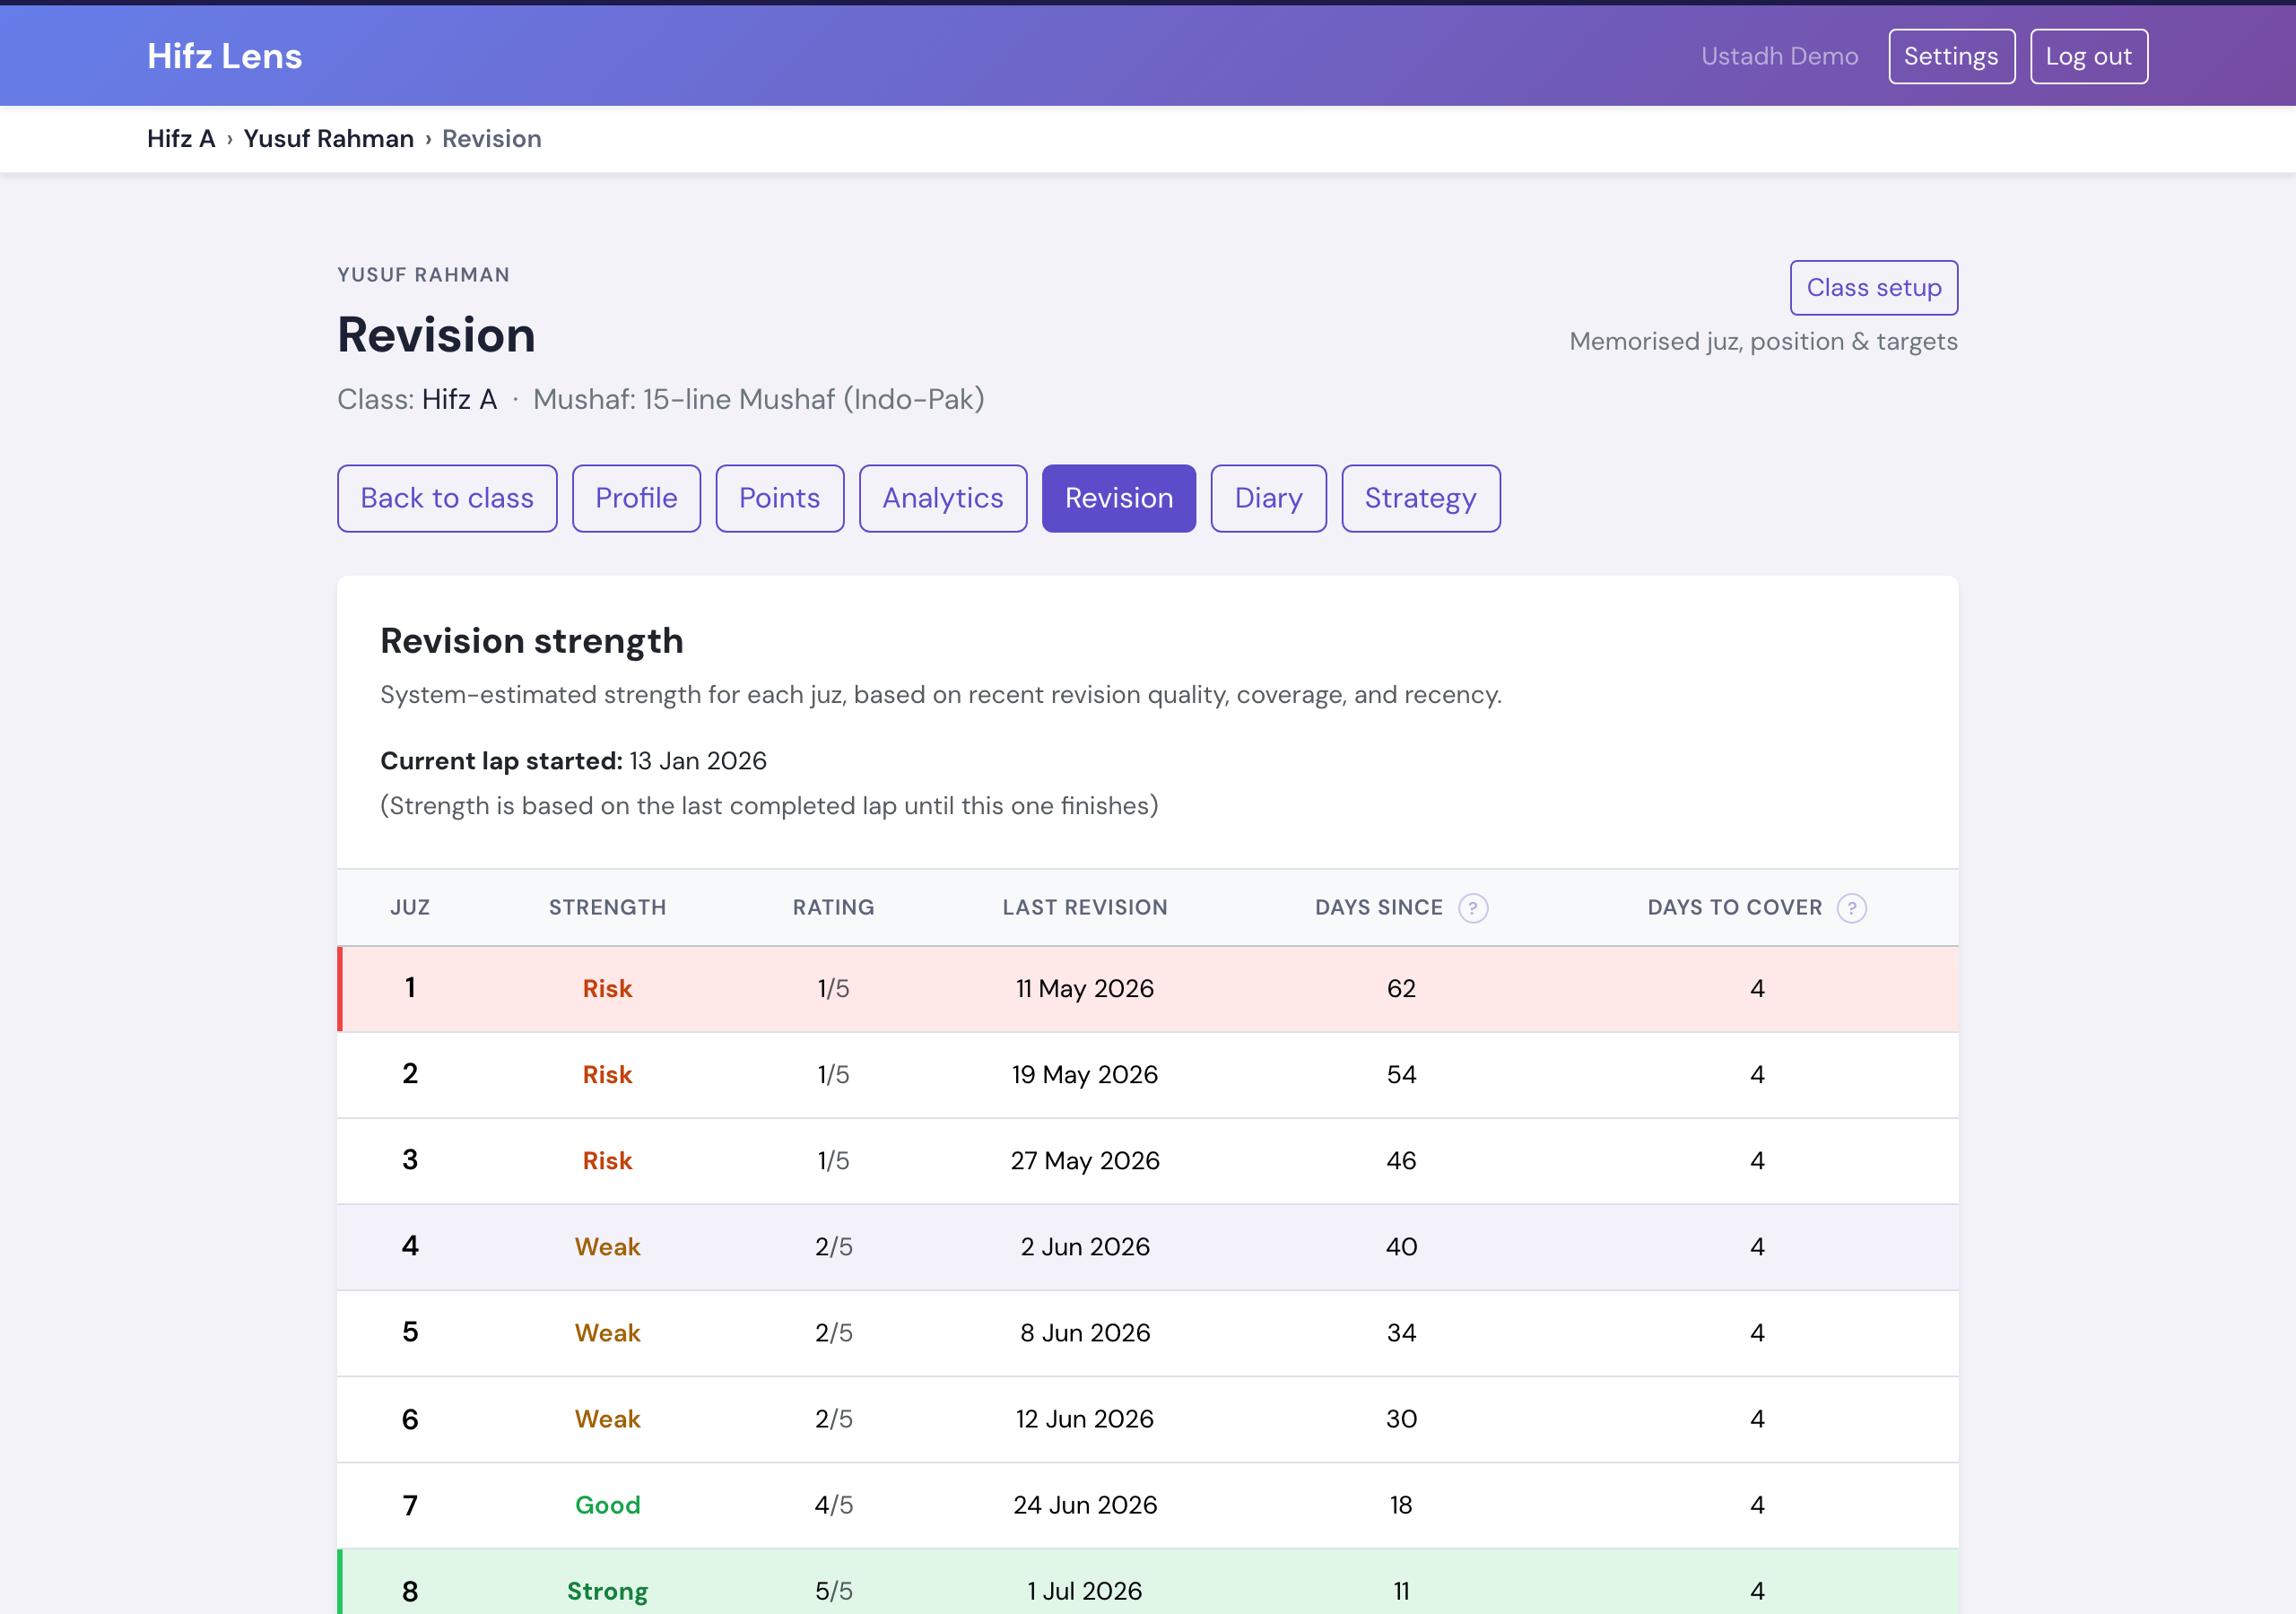Screen dimensions: 2296x1614
Task: Click date 27 May 2026
Action: 1085,1161
